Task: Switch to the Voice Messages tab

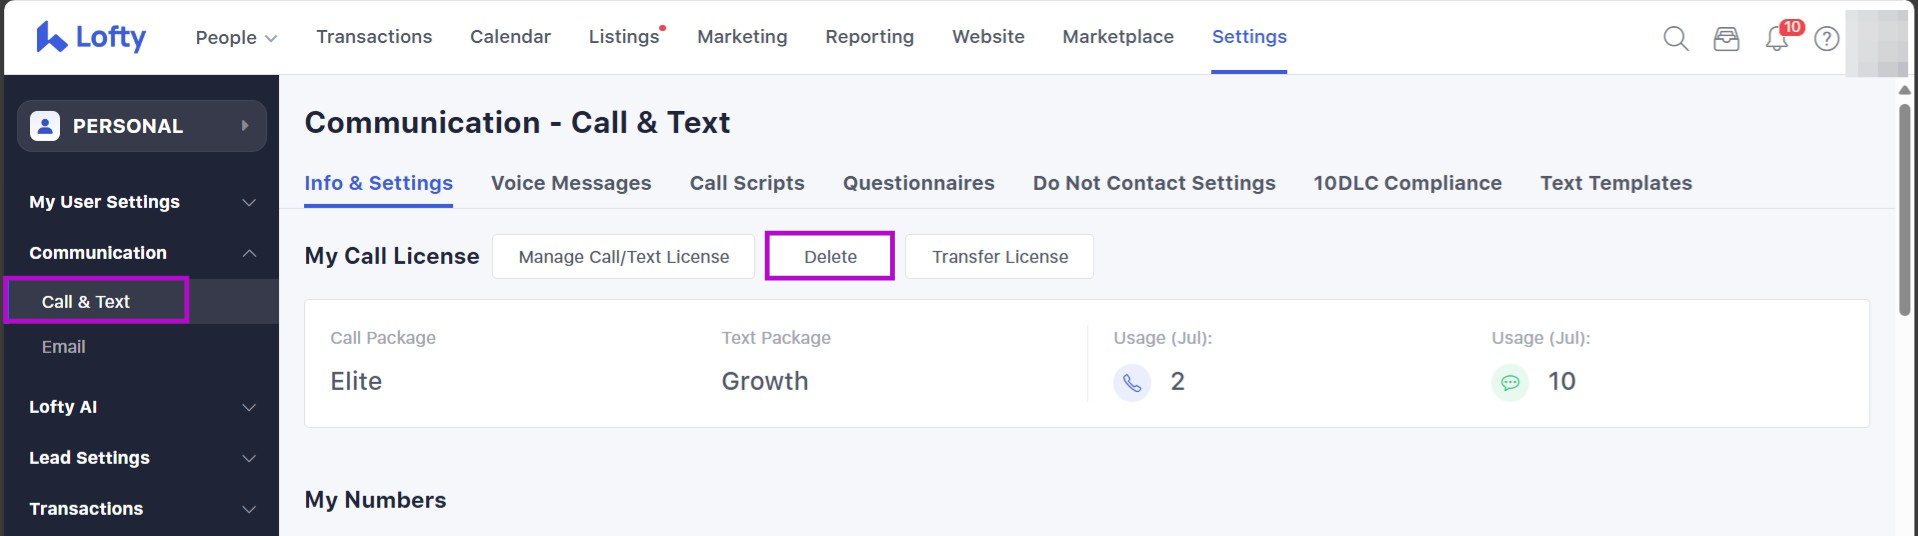Action: tap(571, 183)
